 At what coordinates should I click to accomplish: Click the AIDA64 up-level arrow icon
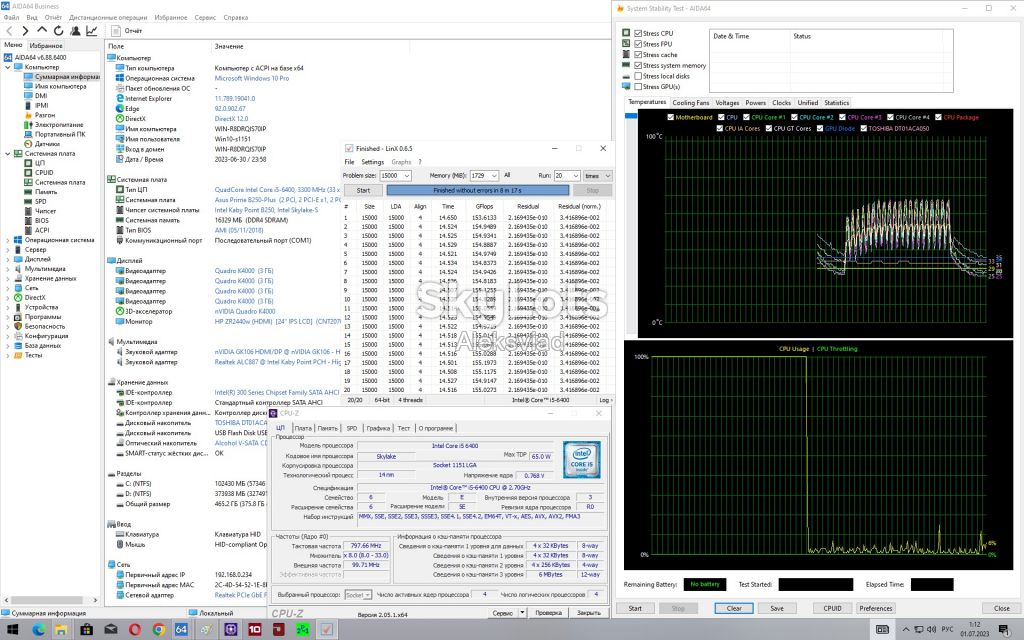click(42, 30)
